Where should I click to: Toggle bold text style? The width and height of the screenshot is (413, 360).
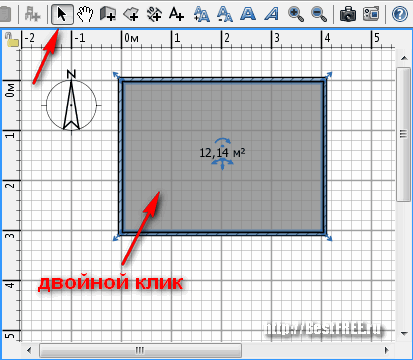pos(248,15)
